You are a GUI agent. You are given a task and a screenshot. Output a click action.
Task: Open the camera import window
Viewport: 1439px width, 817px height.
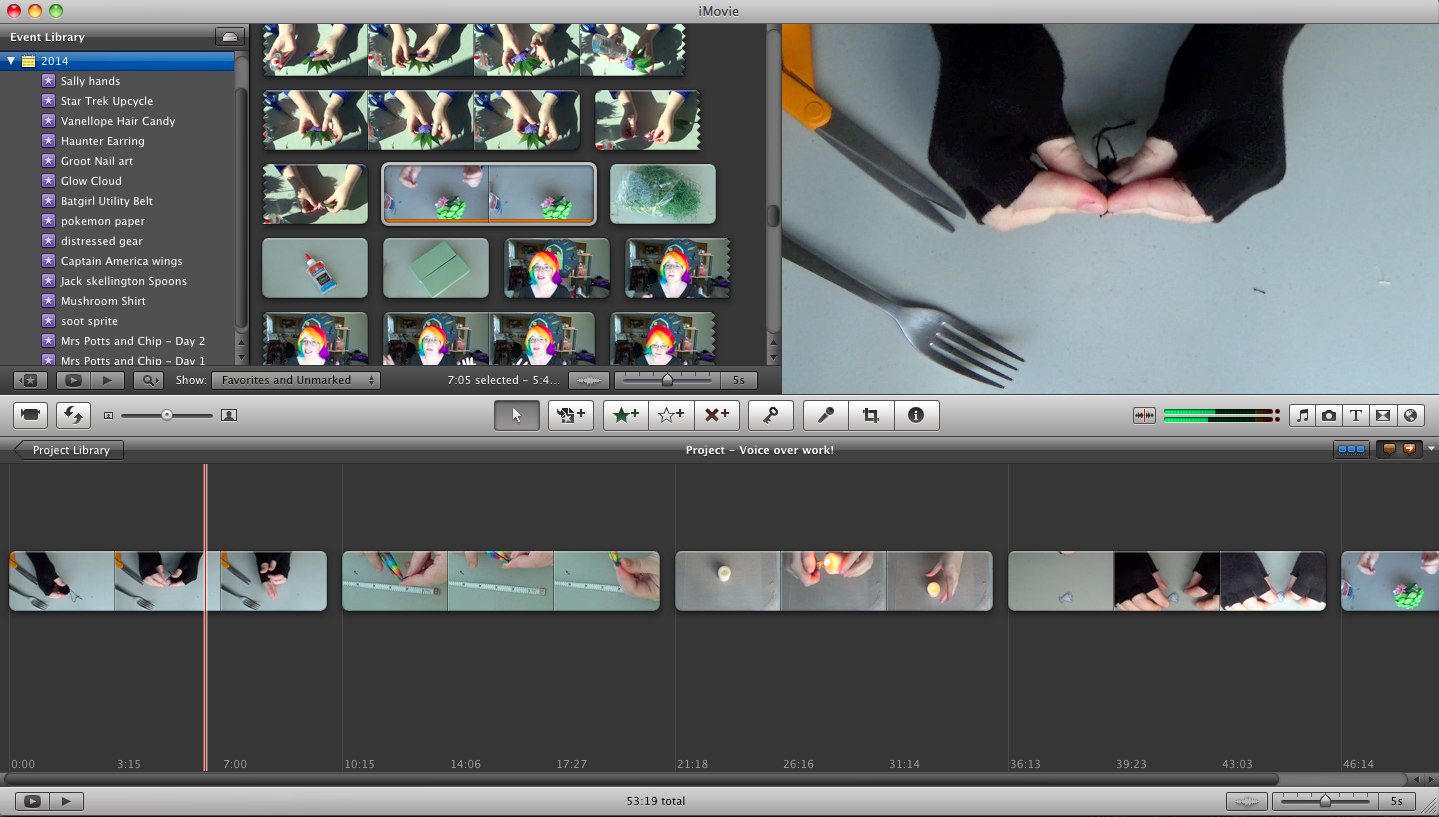tap(30, 414)
